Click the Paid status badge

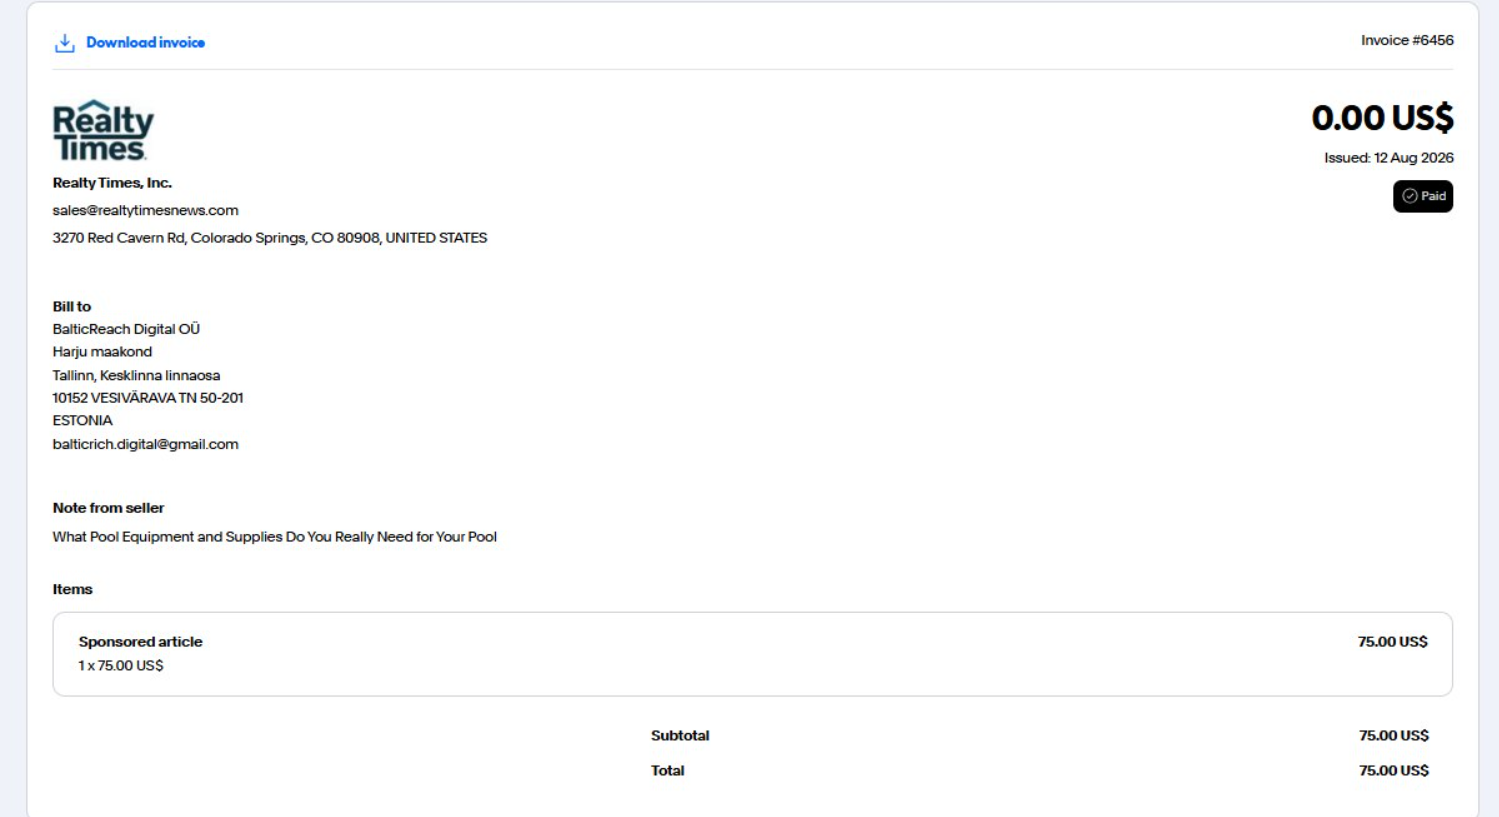[1422, 196]
